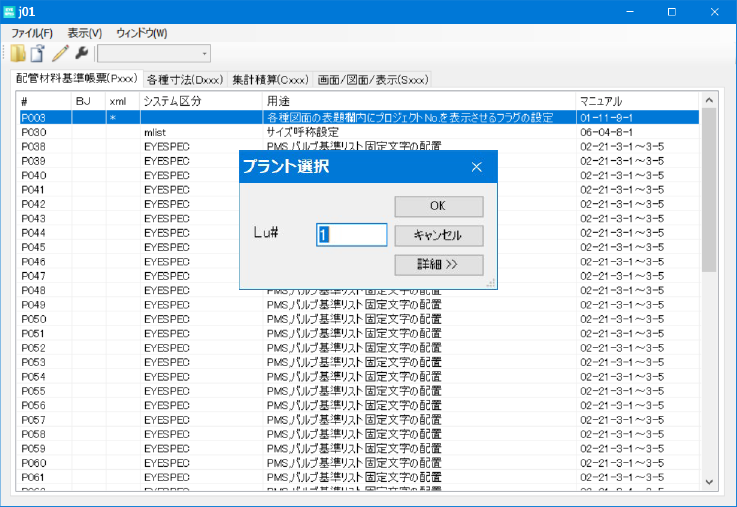Select the P003 row
737x507 pixels.
[359, 117]
